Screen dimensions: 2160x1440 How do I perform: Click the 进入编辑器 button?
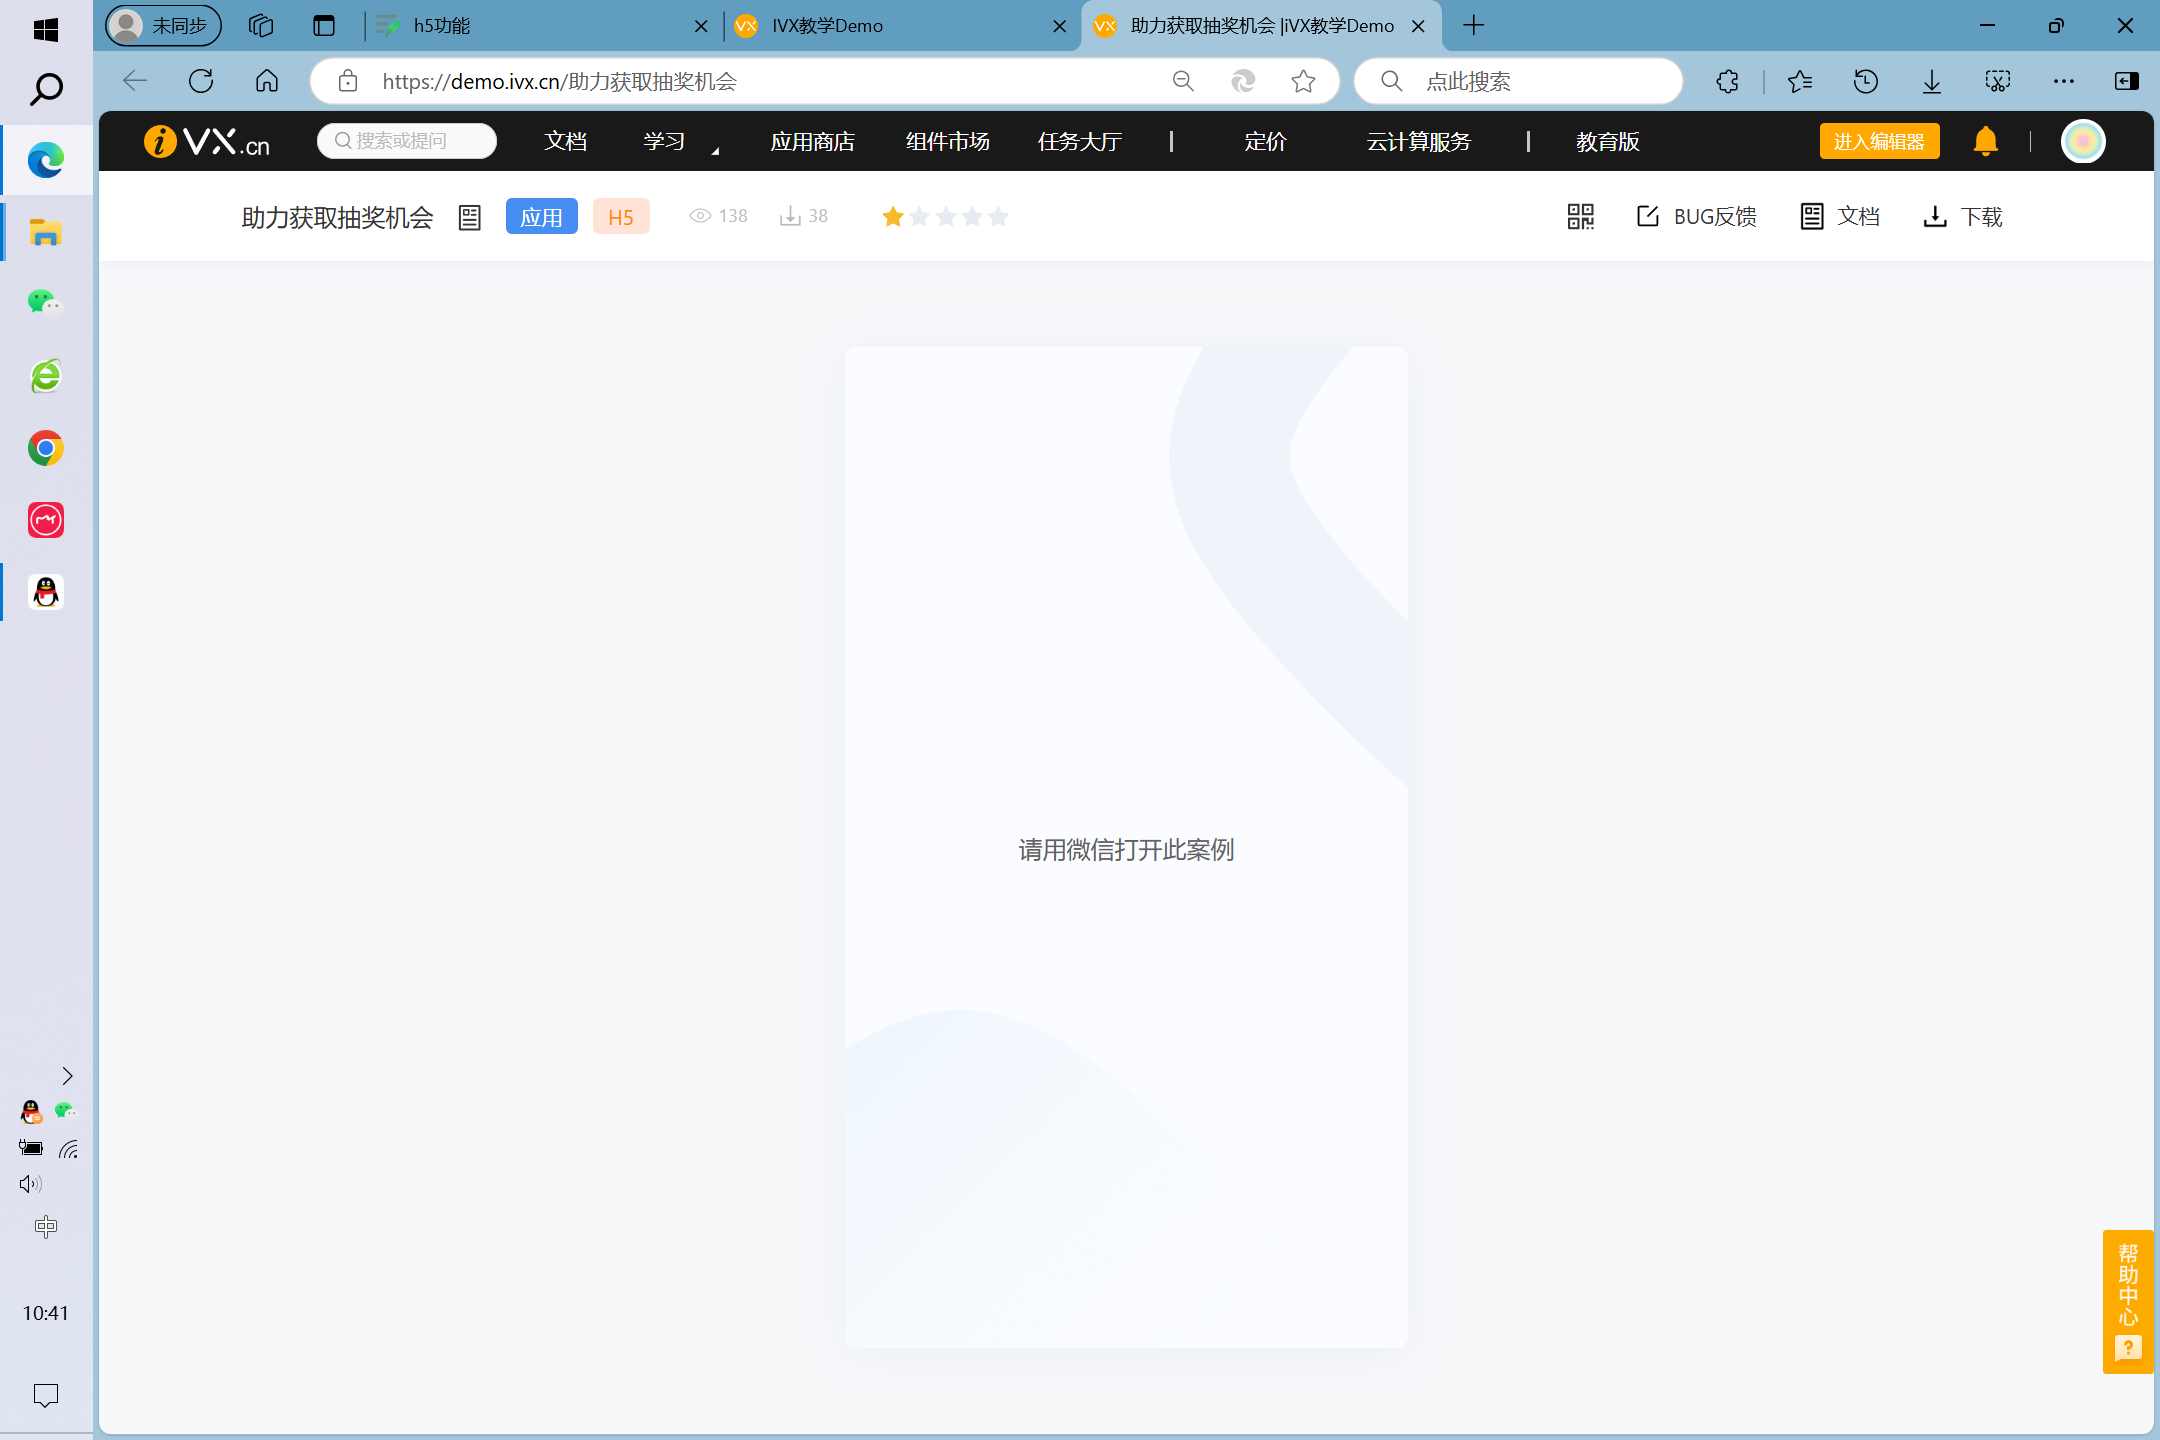click(1879, 141)
